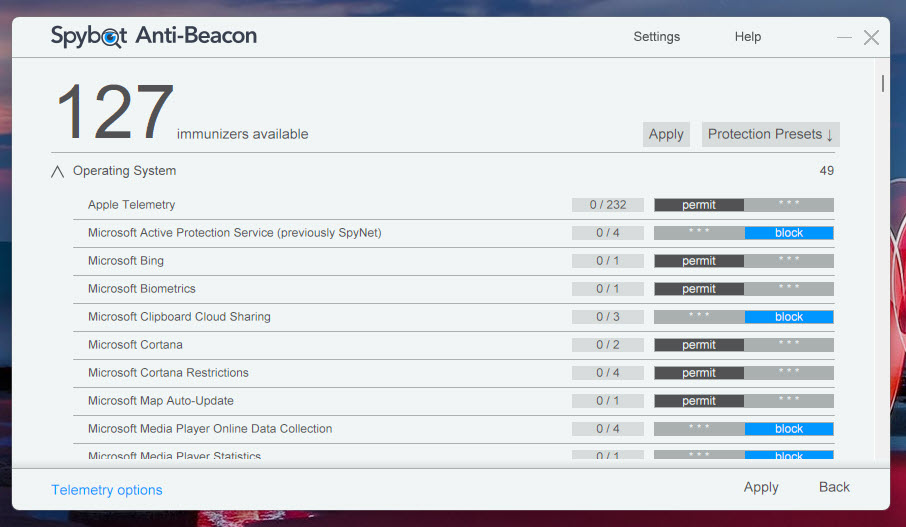Screen dimensions: 906x527
Task: Set Microsoft Clipboard Cloud Sharing to permit
Action: (x=699, y=317)
